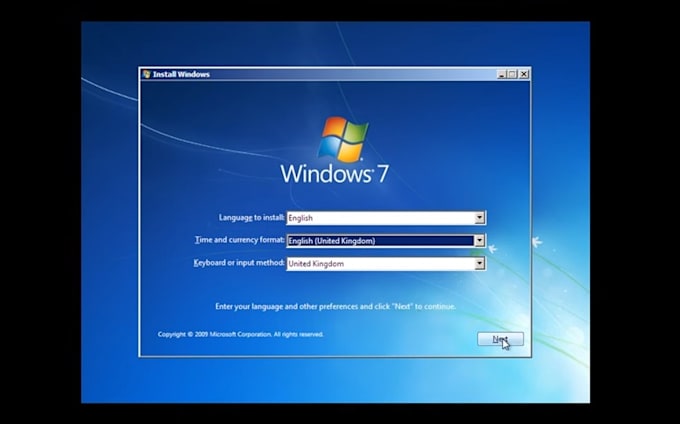This screenshot has height=424, width=680.
Task: Click the Next button
Action: 500,339
